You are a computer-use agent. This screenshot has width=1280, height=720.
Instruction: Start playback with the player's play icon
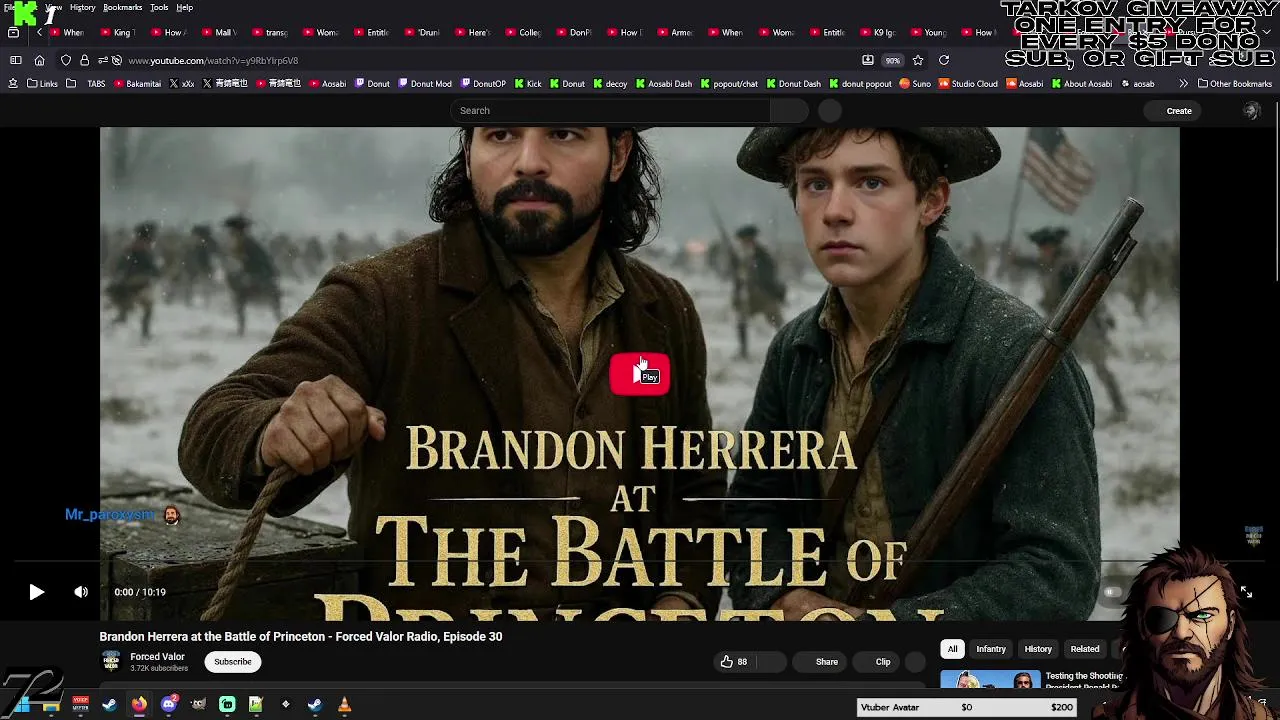click(36, 592)
